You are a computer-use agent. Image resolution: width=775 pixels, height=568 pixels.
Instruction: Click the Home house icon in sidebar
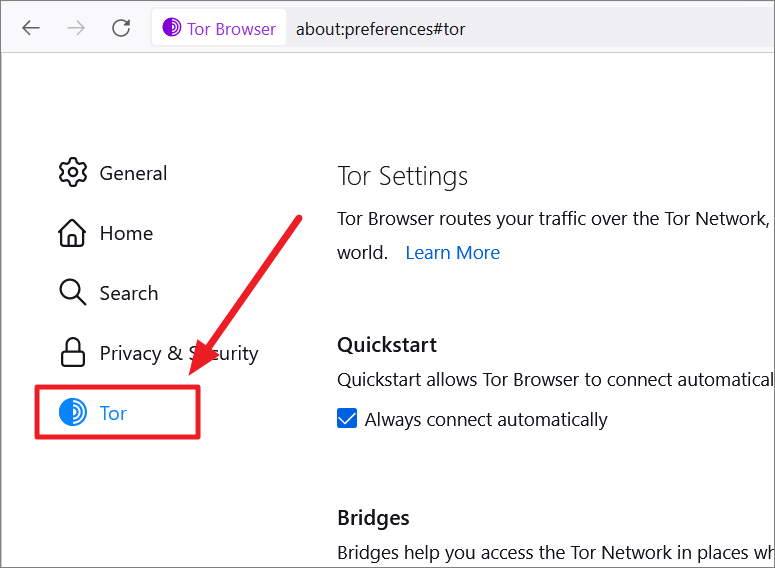[72, 232]
